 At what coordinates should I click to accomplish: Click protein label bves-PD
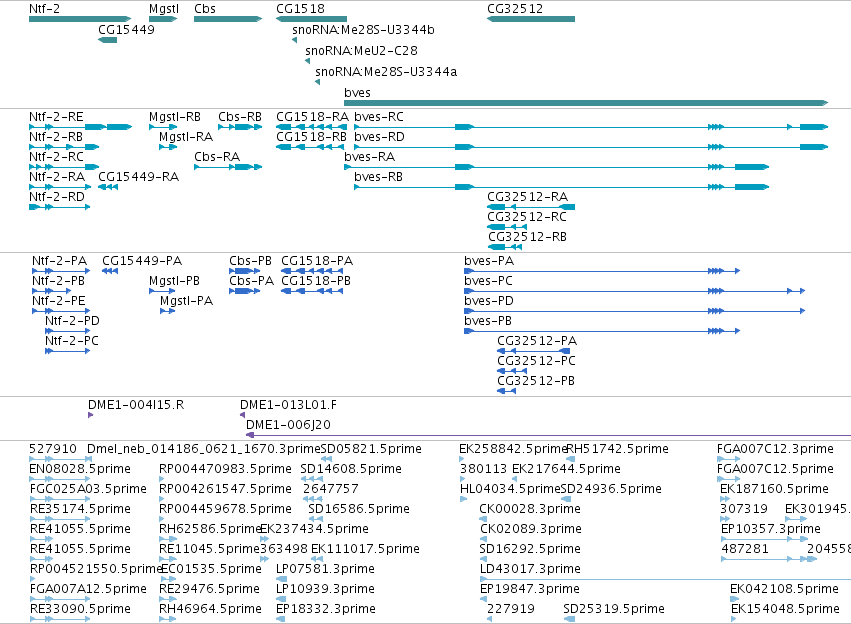489,301
